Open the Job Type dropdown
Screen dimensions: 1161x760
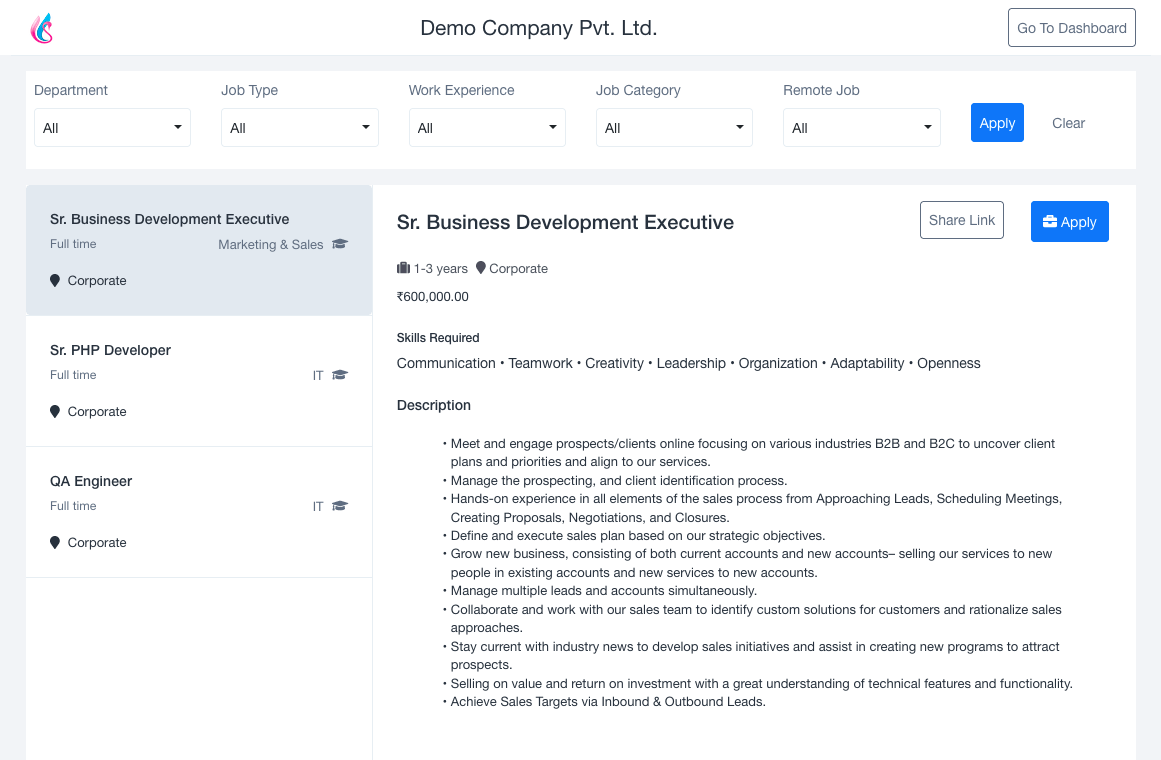[299, 127]
